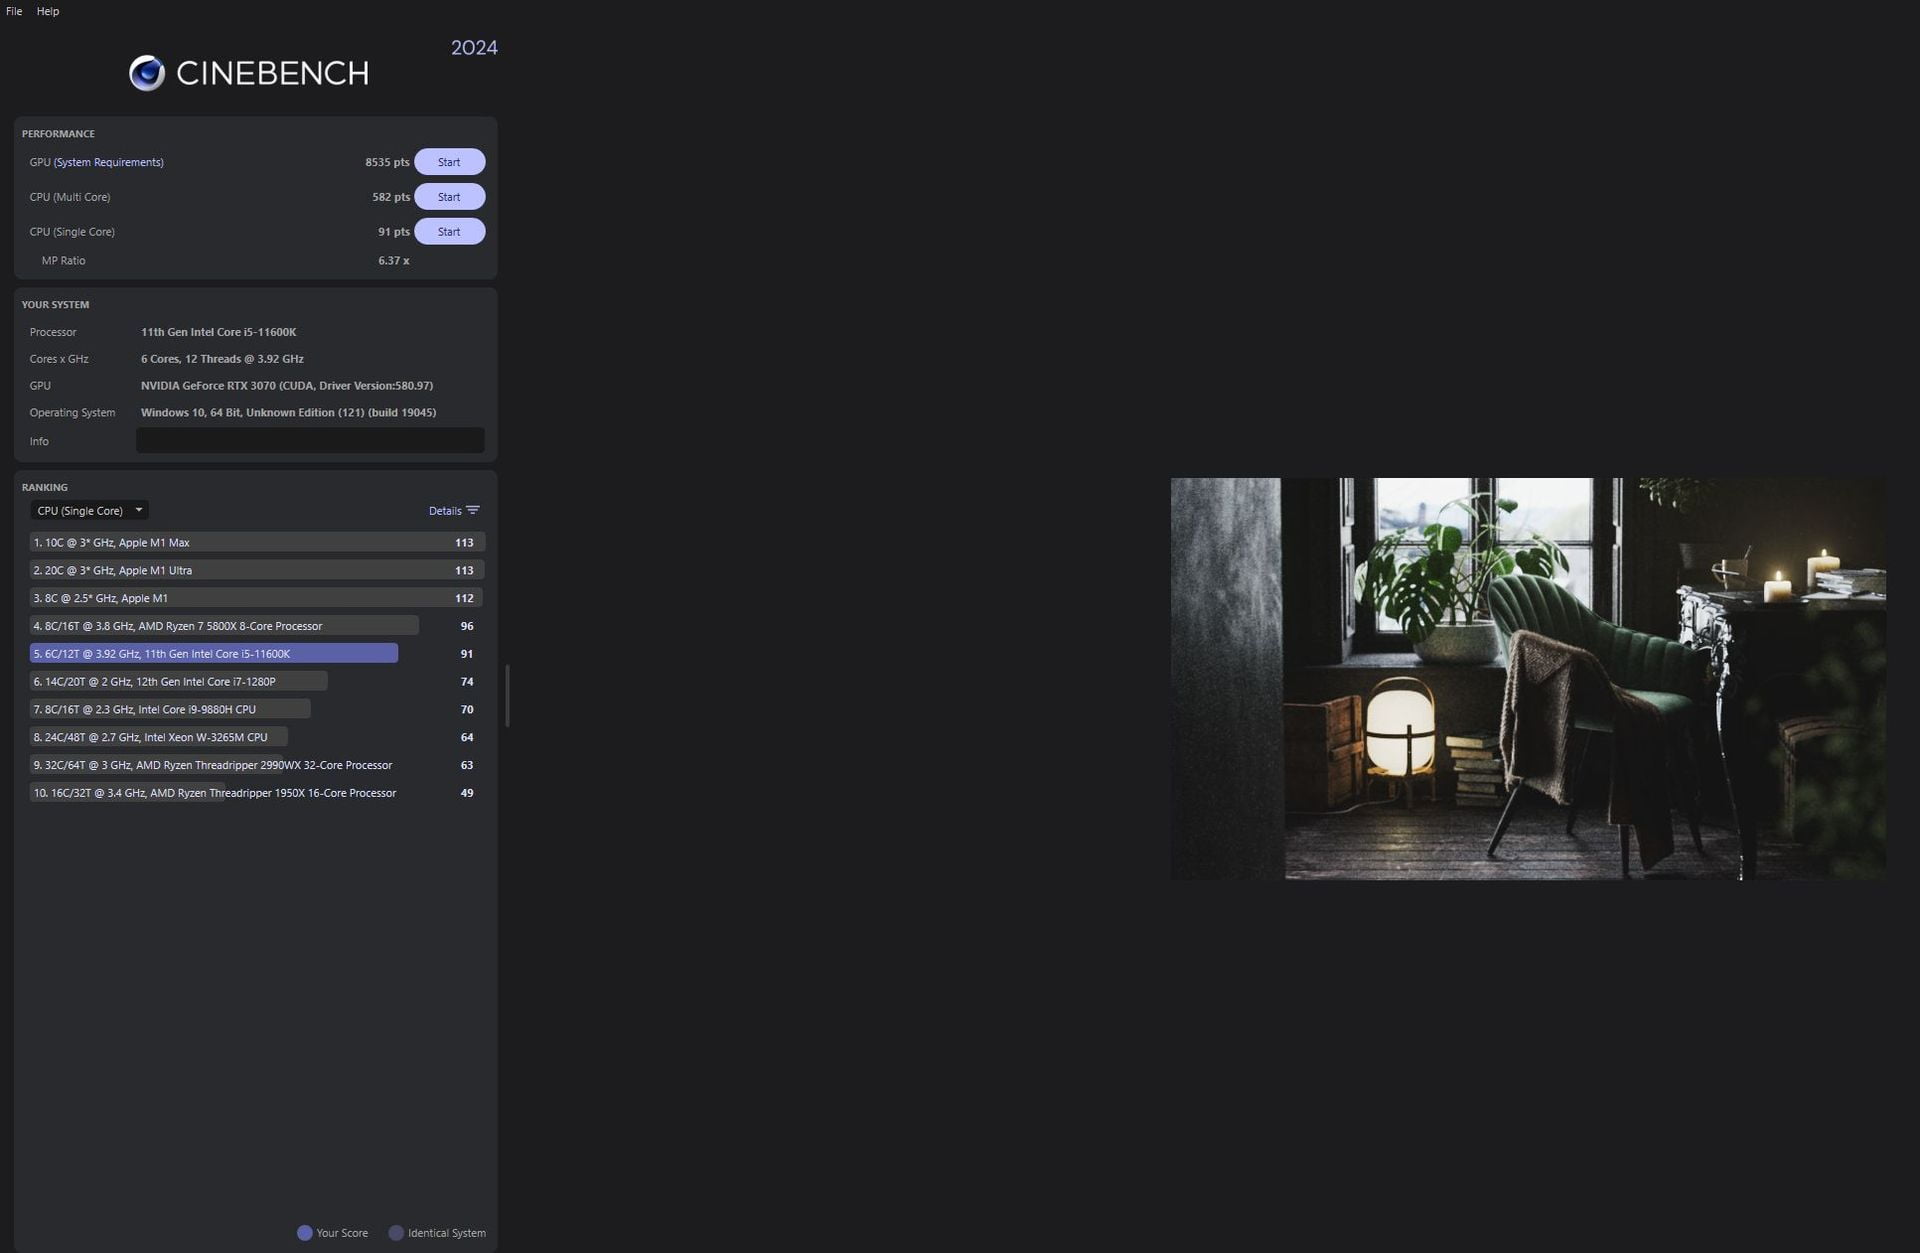
Task: Start the CPU Single Core benchmark
Action: click(449, 232)
